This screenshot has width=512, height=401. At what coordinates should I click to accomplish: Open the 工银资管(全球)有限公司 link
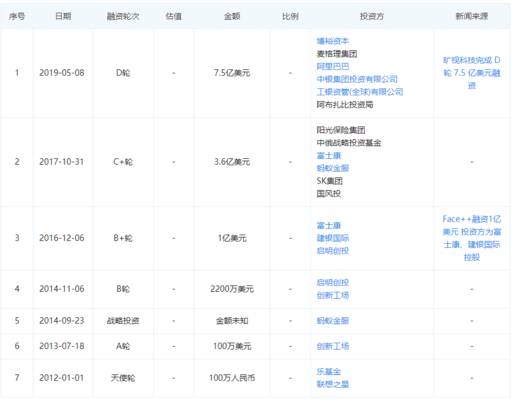(360, 92)
